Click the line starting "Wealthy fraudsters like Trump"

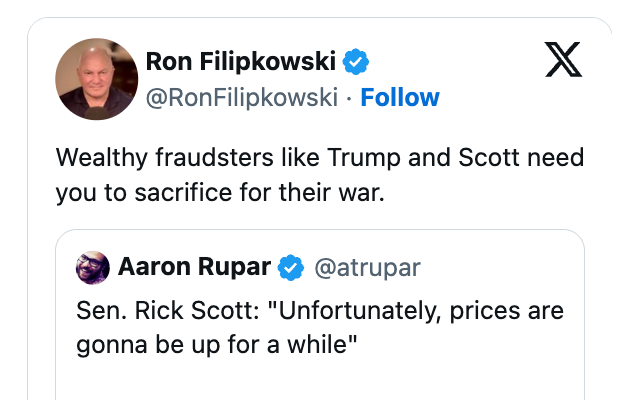[x=320, y=158]
